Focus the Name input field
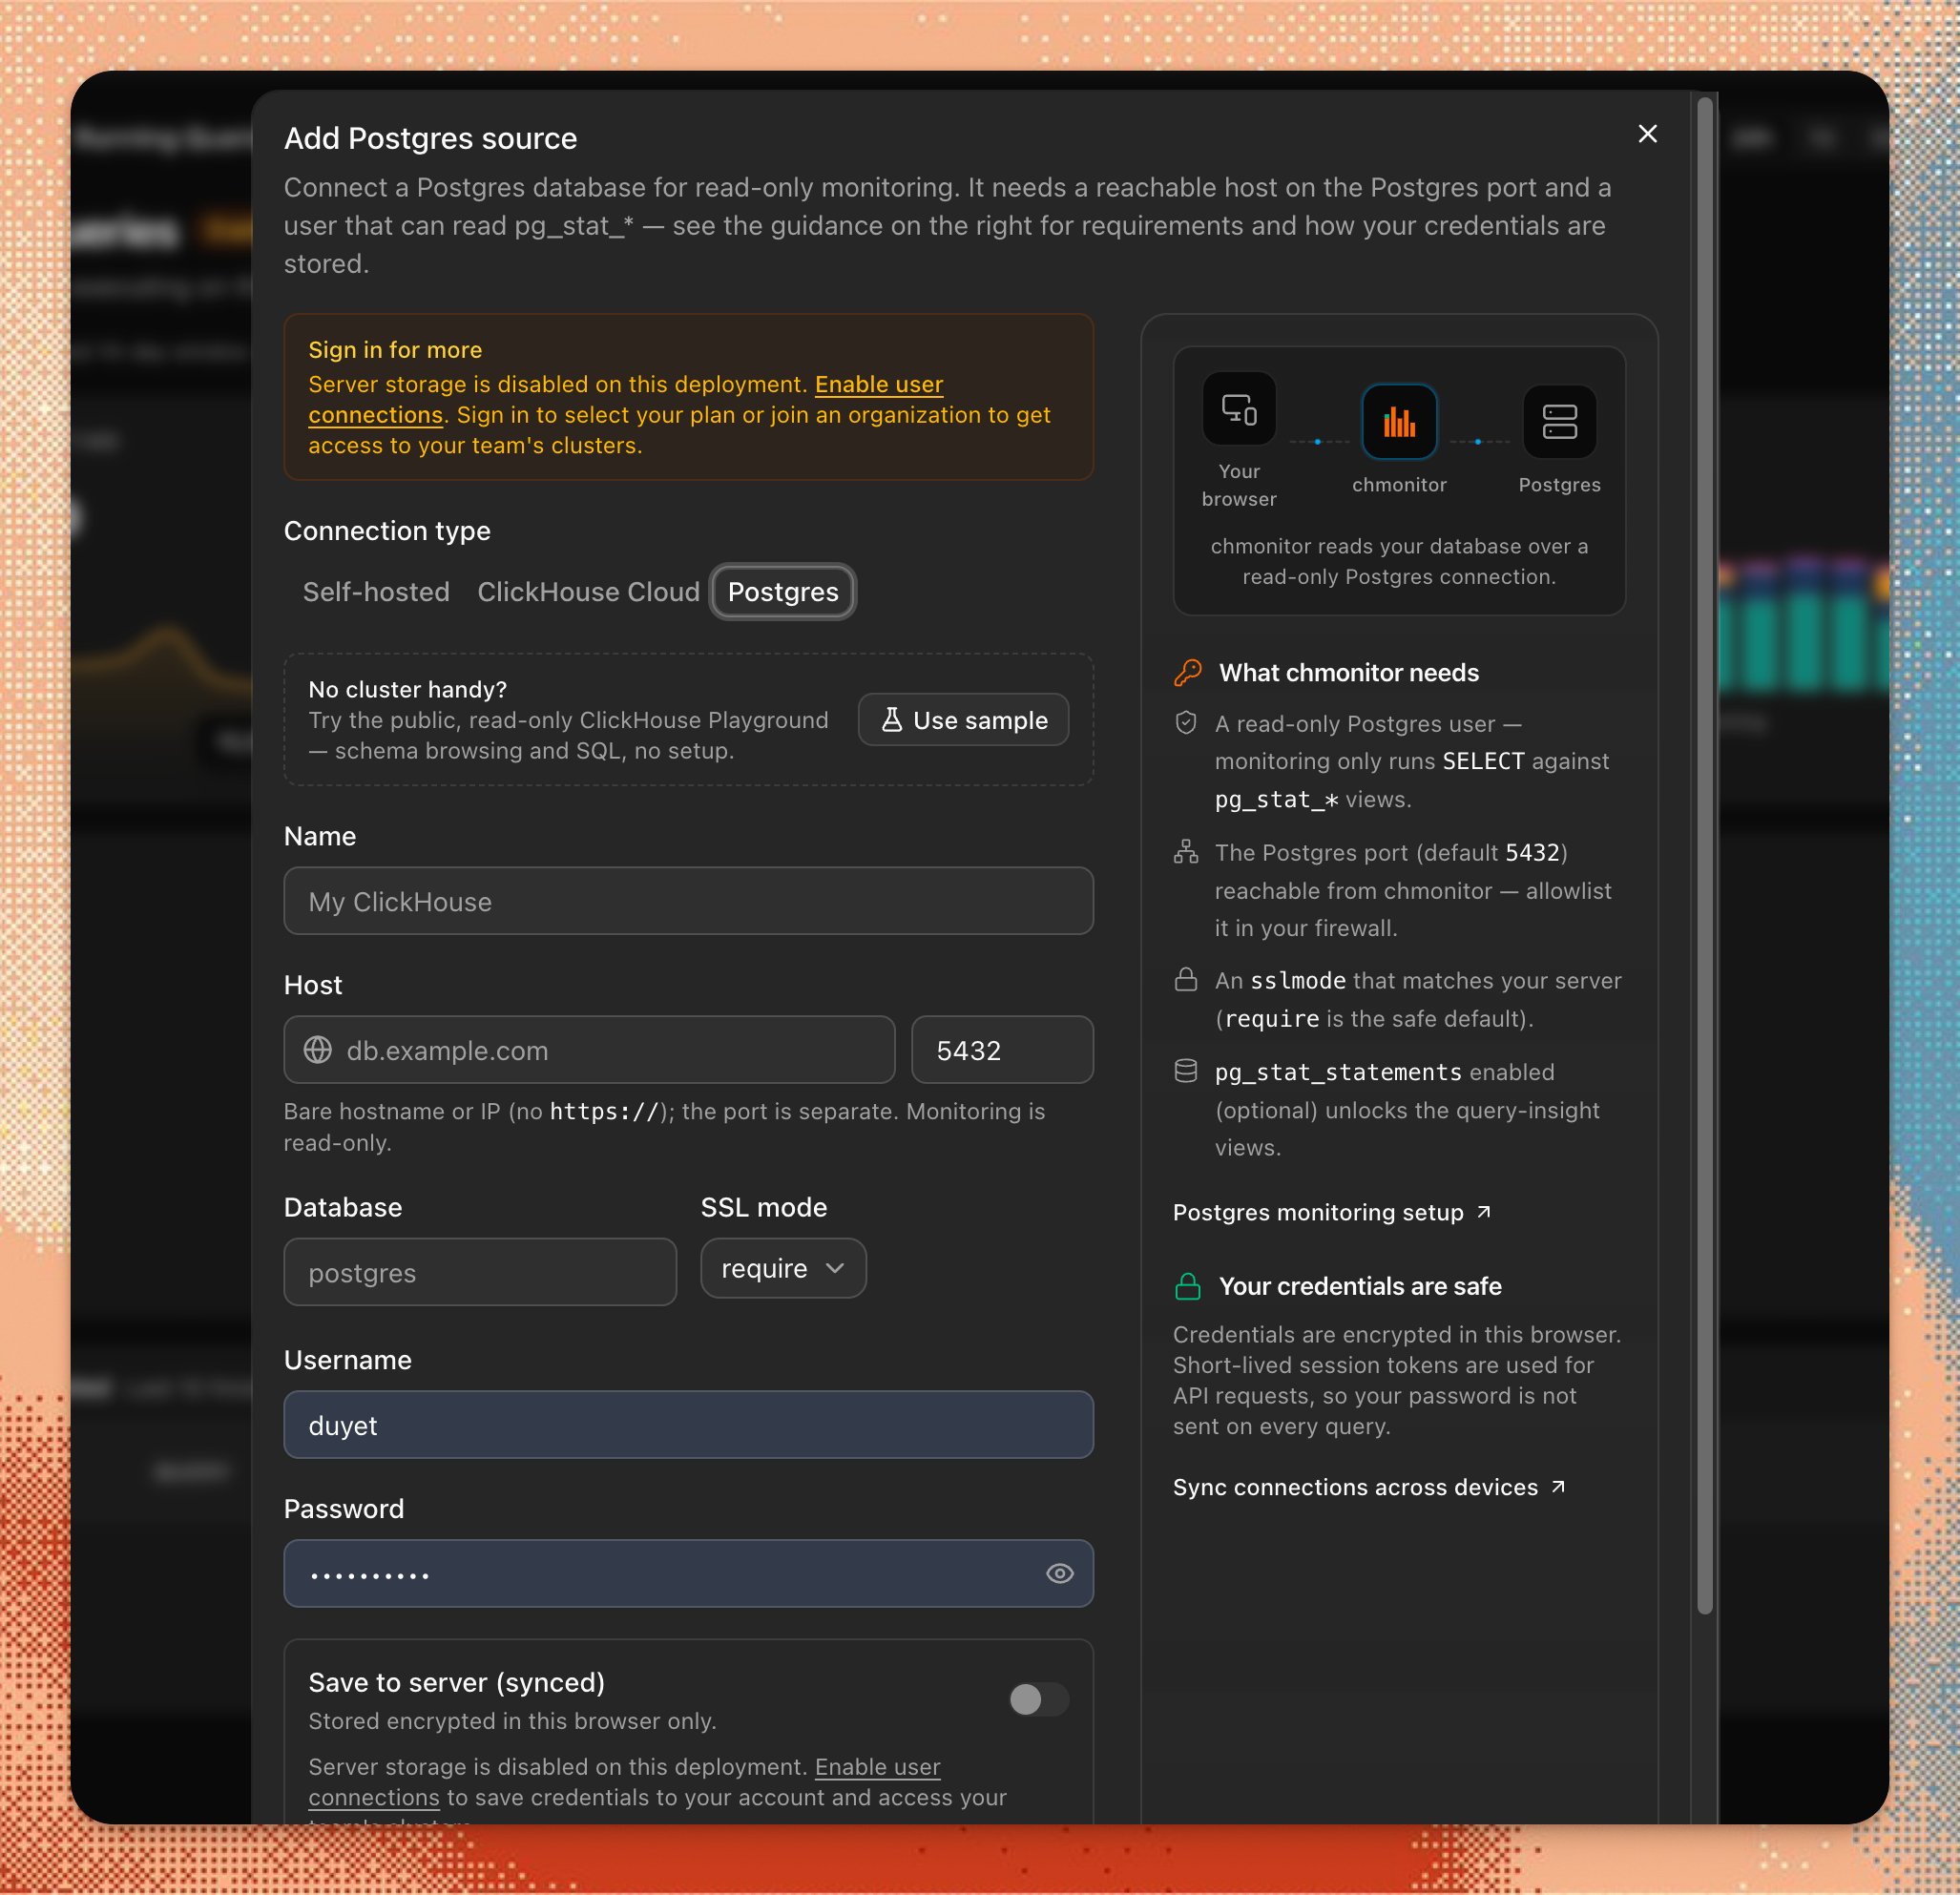1960x1895 pixels. (x=688, y=901)
